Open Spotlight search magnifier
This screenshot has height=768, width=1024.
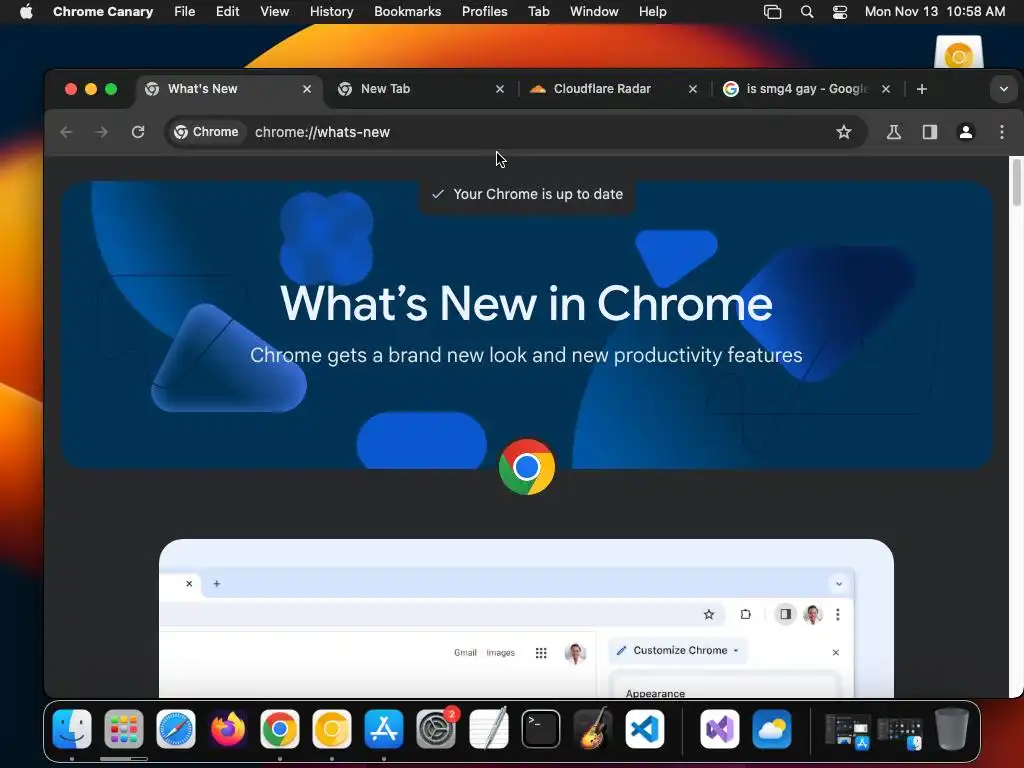(807, 12)
